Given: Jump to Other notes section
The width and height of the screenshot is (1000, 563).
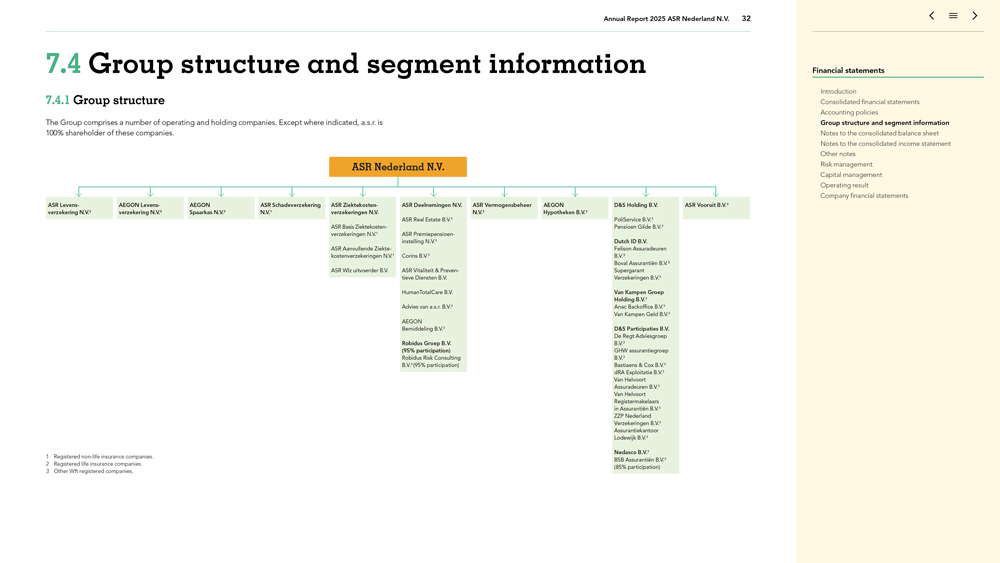Looking at the screenshot, I should [x=838, y=154].
